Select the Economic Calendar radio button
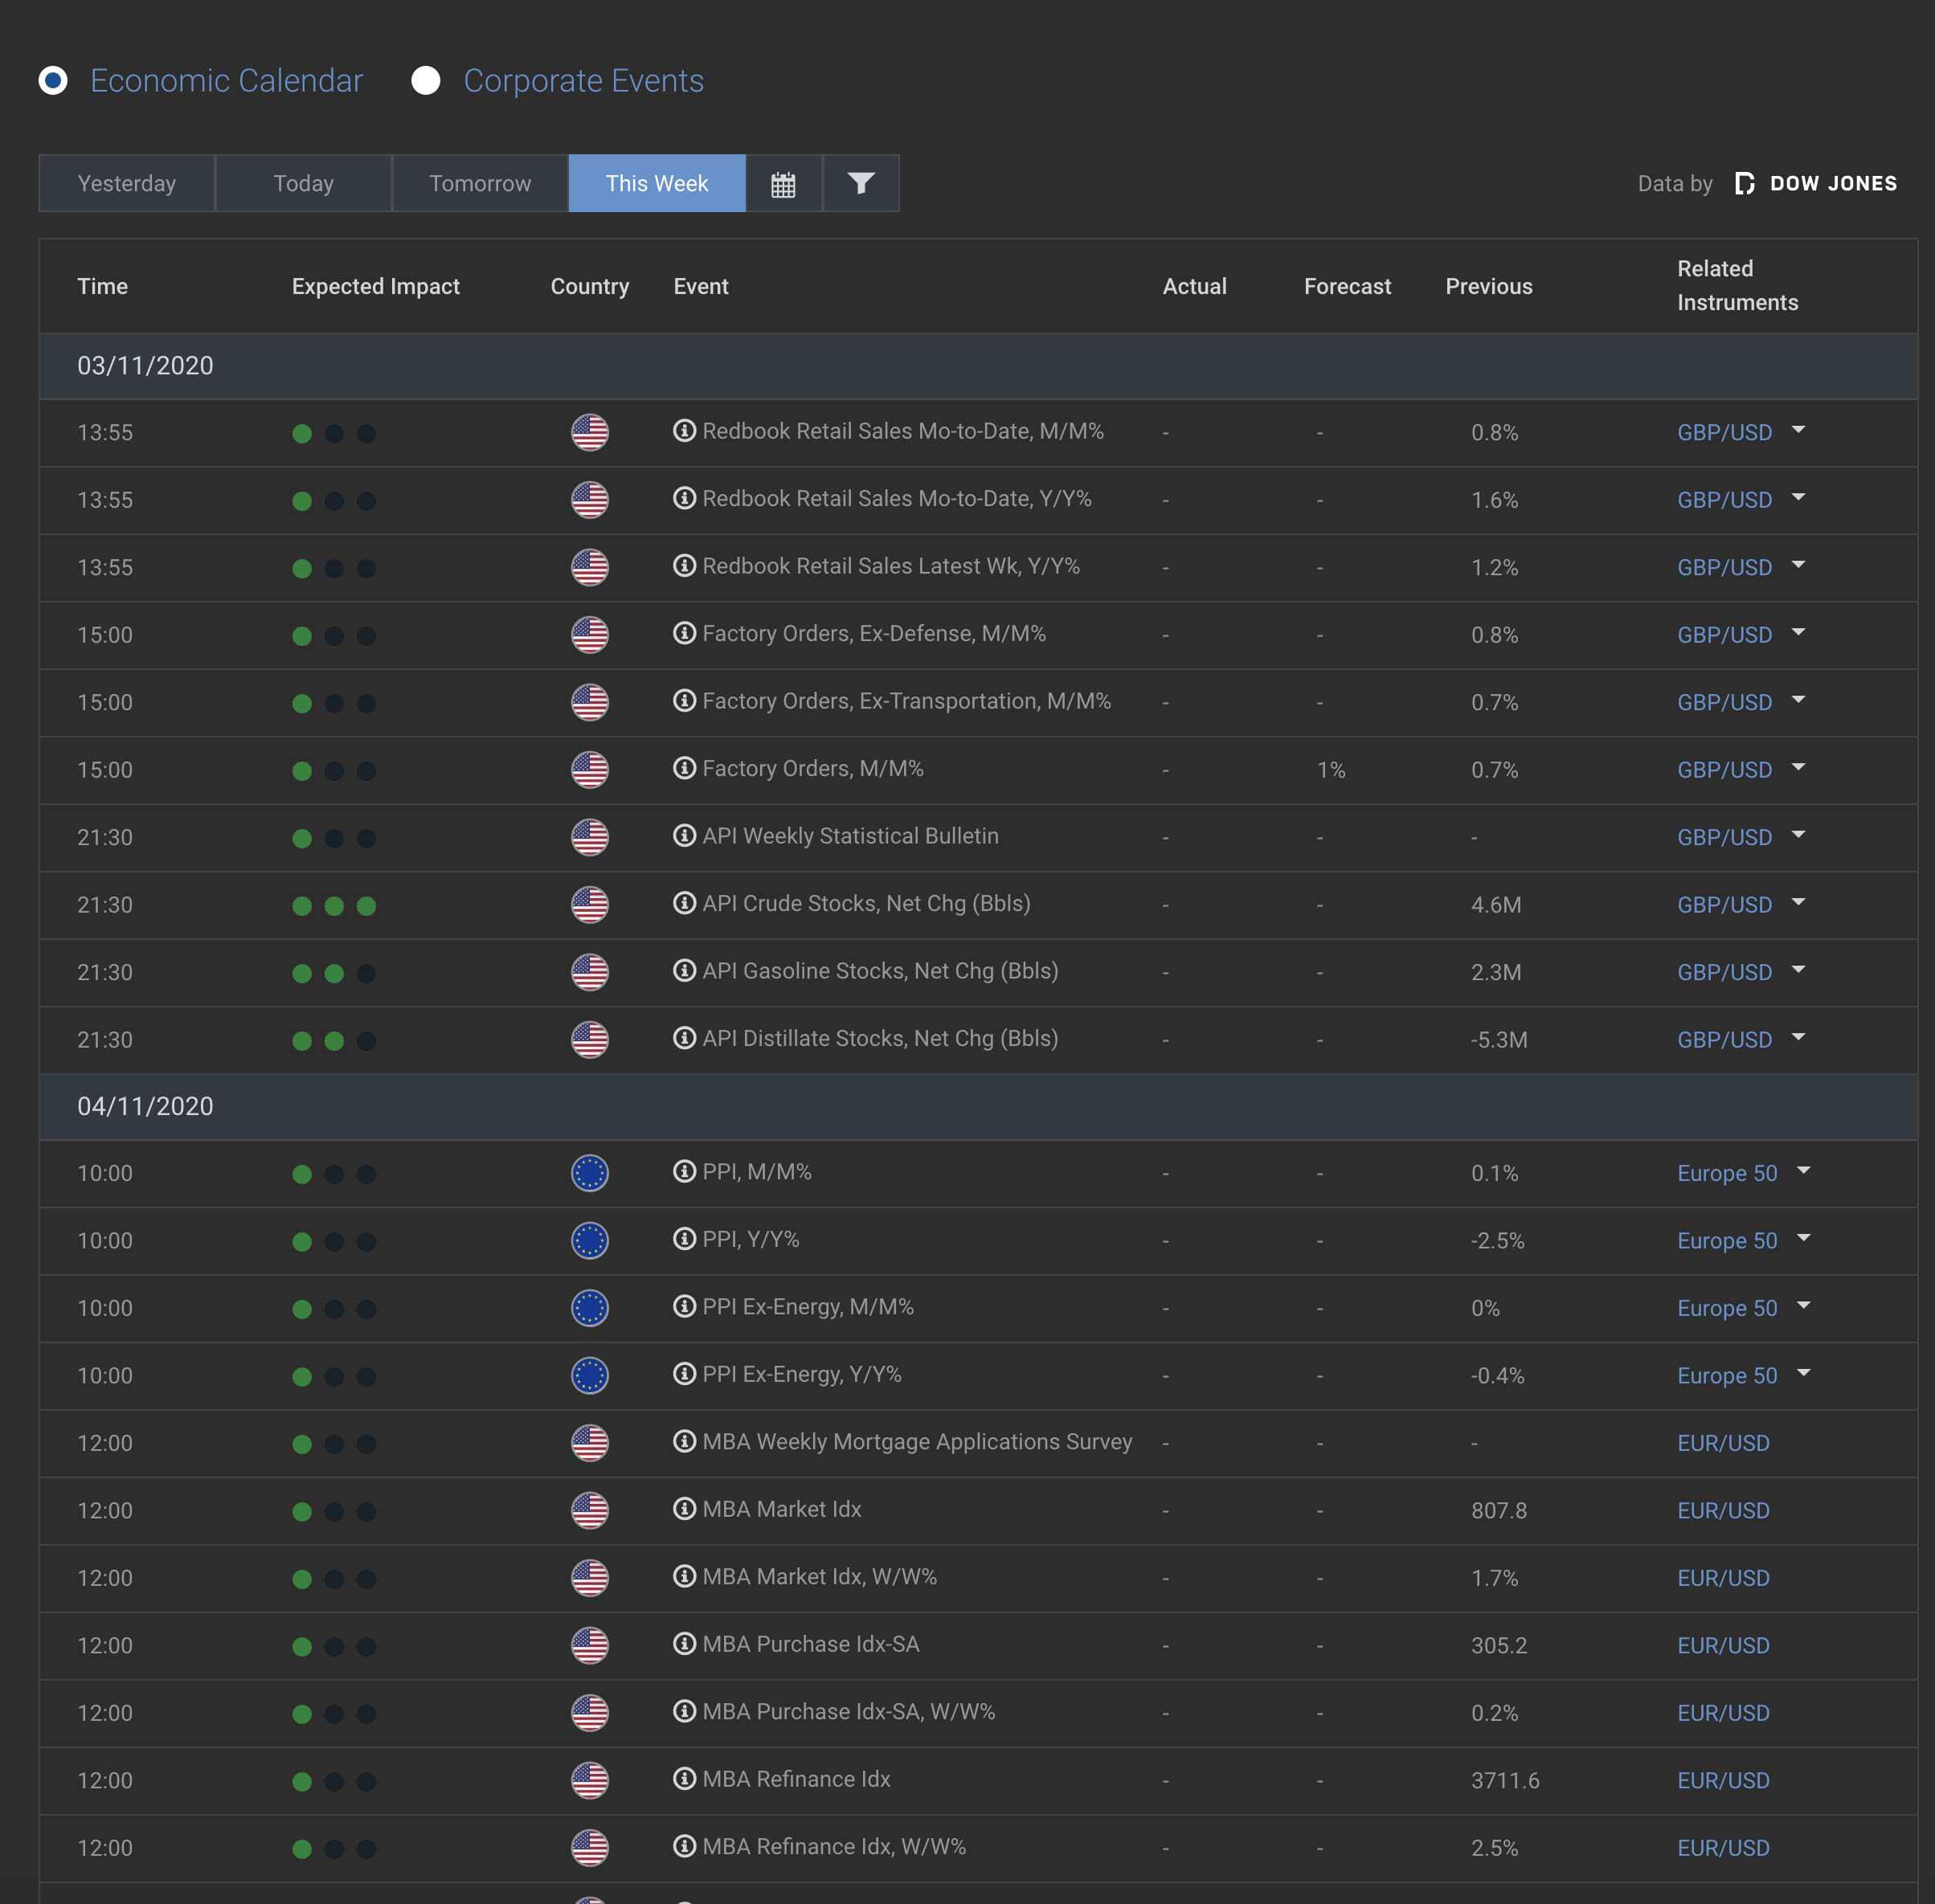This screenshot has width=1935, height=1904. [53, 81]
